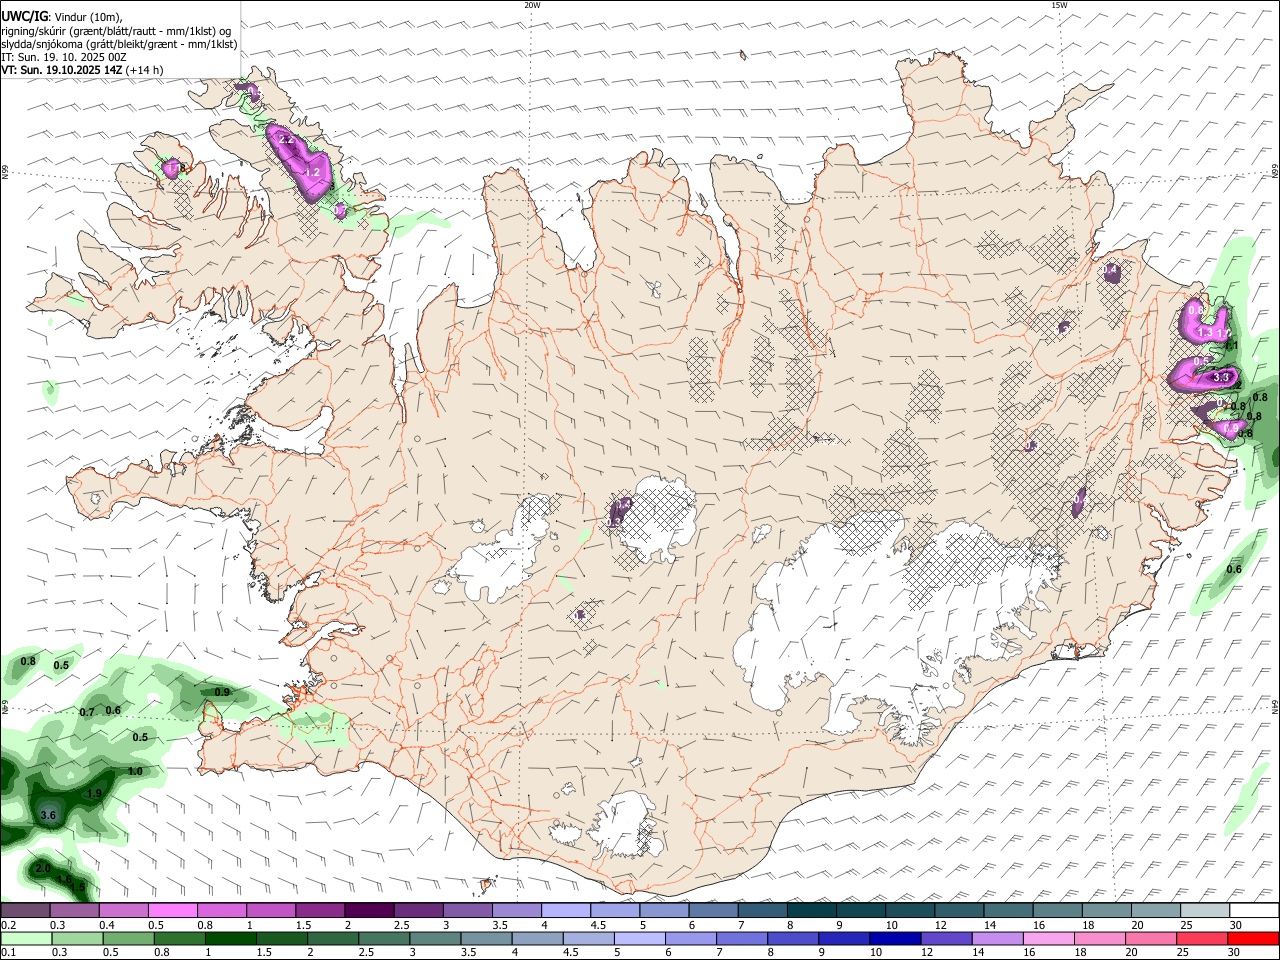Viewport: 1280px width, 960px height.
Task: Click the lavender 4 swatch in the upper legend
Action: (566, 911)
